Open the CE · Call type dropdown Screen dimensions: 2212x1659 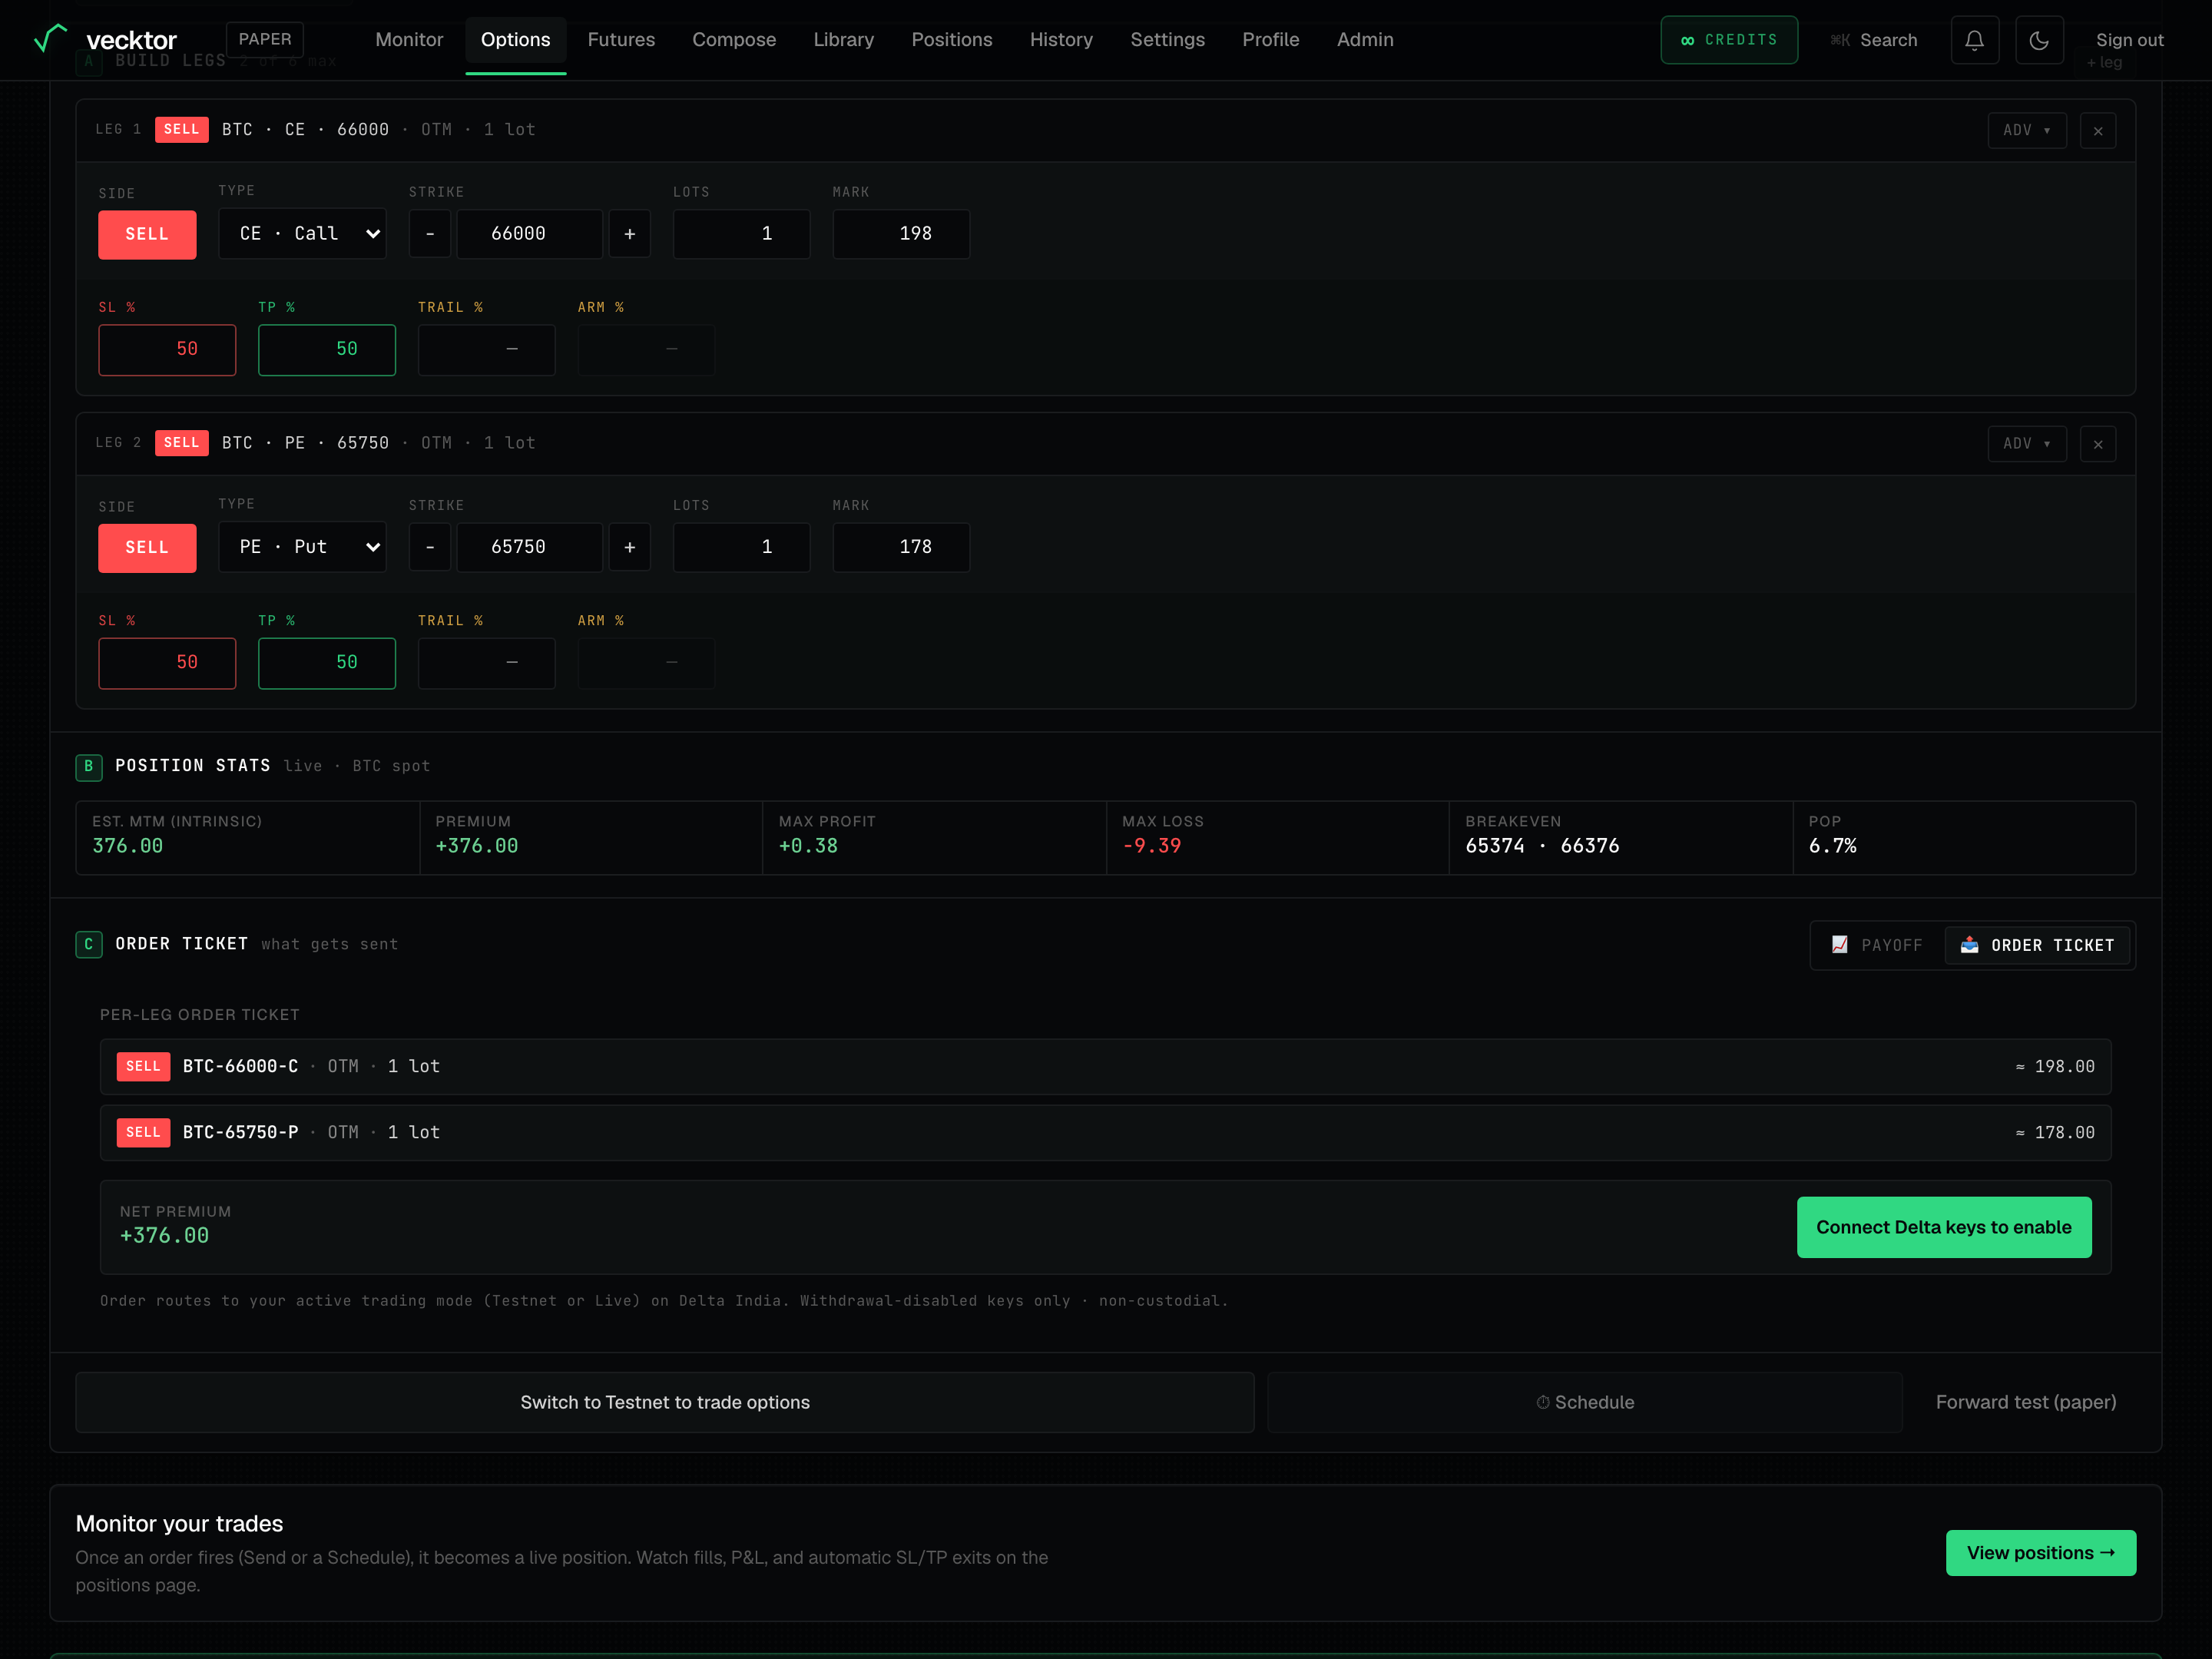point(302,234)
